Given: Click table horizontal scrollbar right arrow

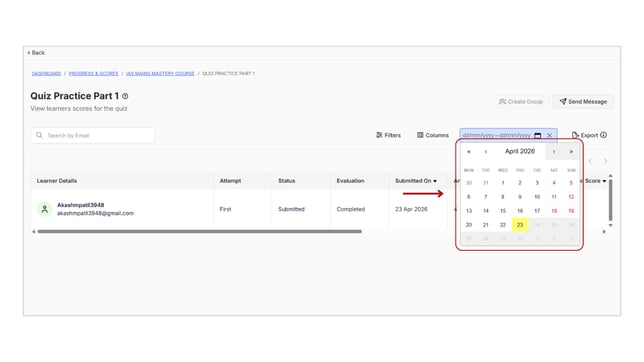Looking at the screenshot, I should [x=604, y=232].
